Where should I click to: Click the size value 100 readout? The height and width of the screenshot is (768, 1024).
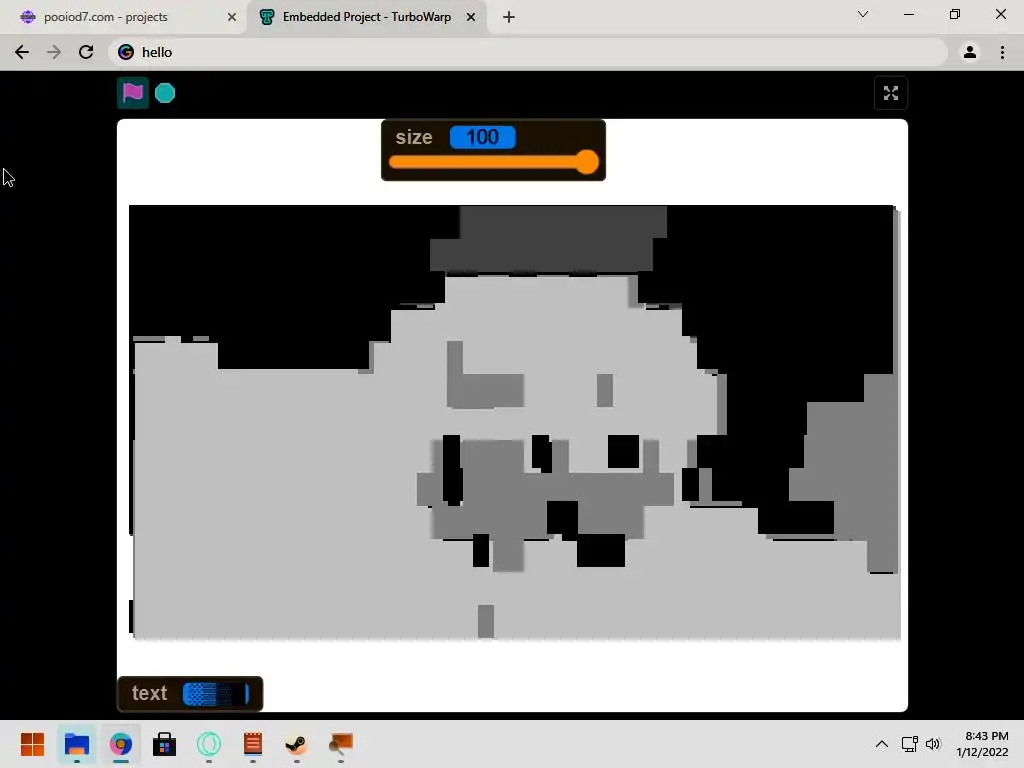[483, 137]
